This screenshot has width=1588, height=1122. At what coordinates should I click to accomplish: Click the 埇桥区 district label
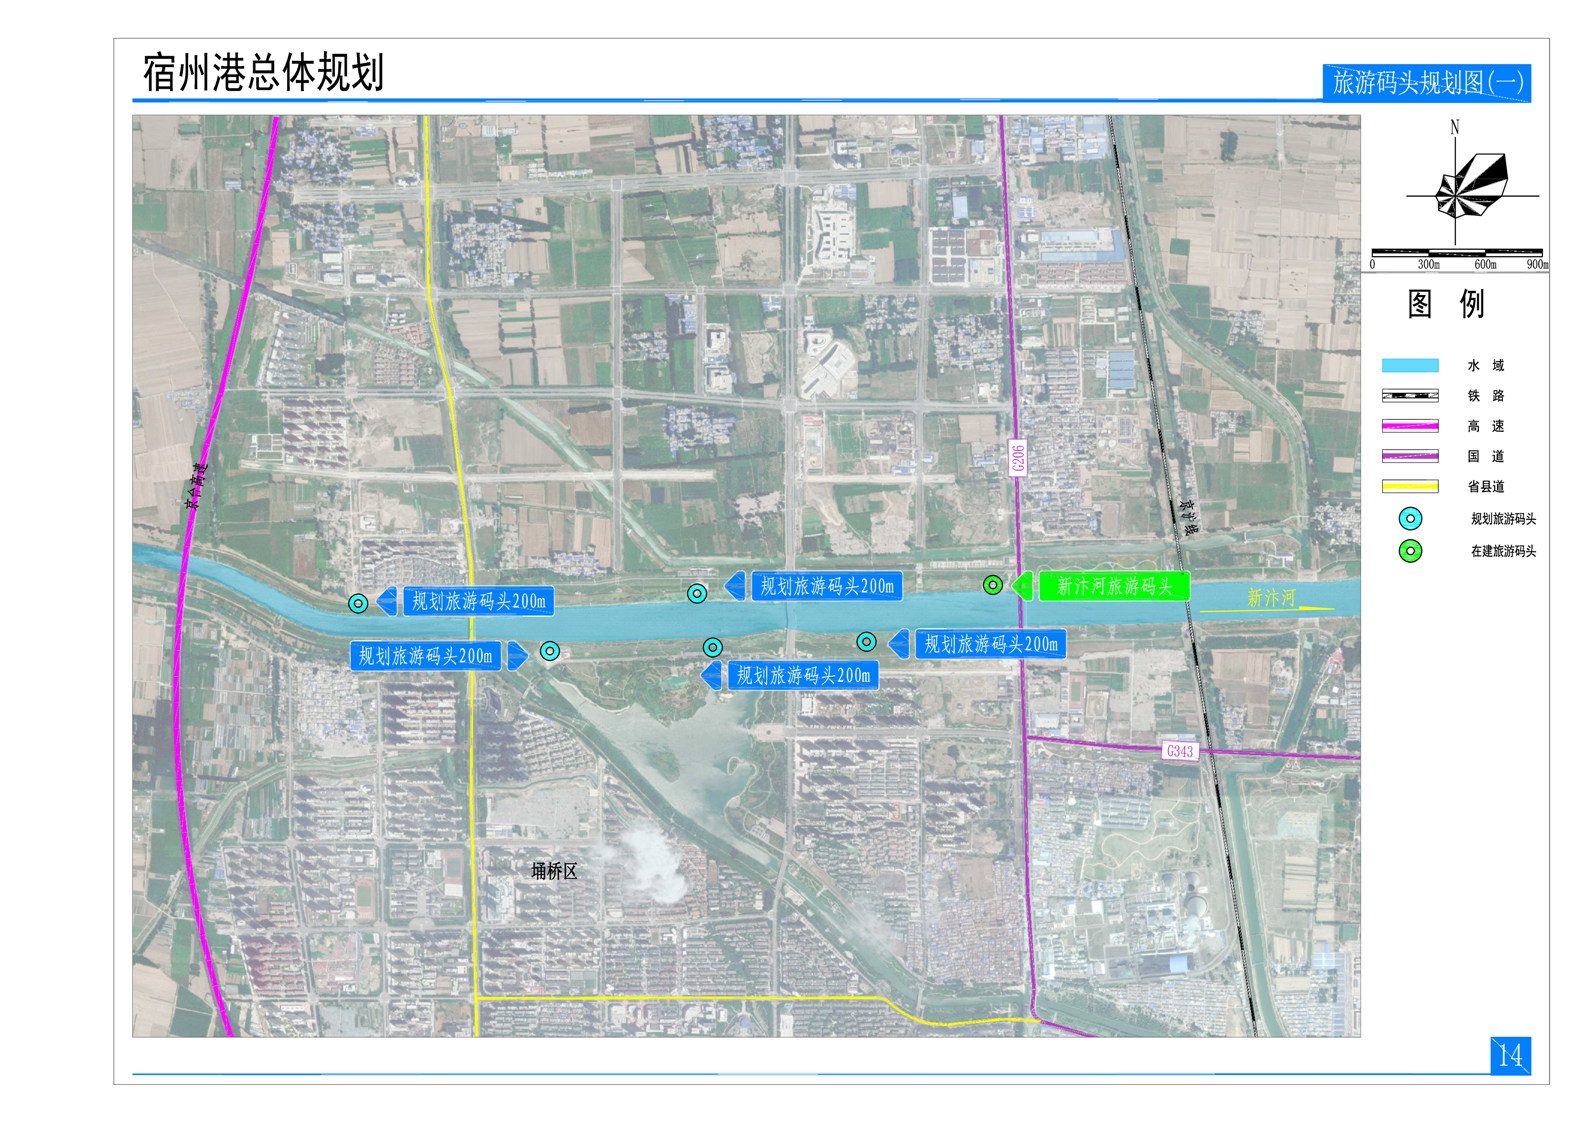click(554, 871)
